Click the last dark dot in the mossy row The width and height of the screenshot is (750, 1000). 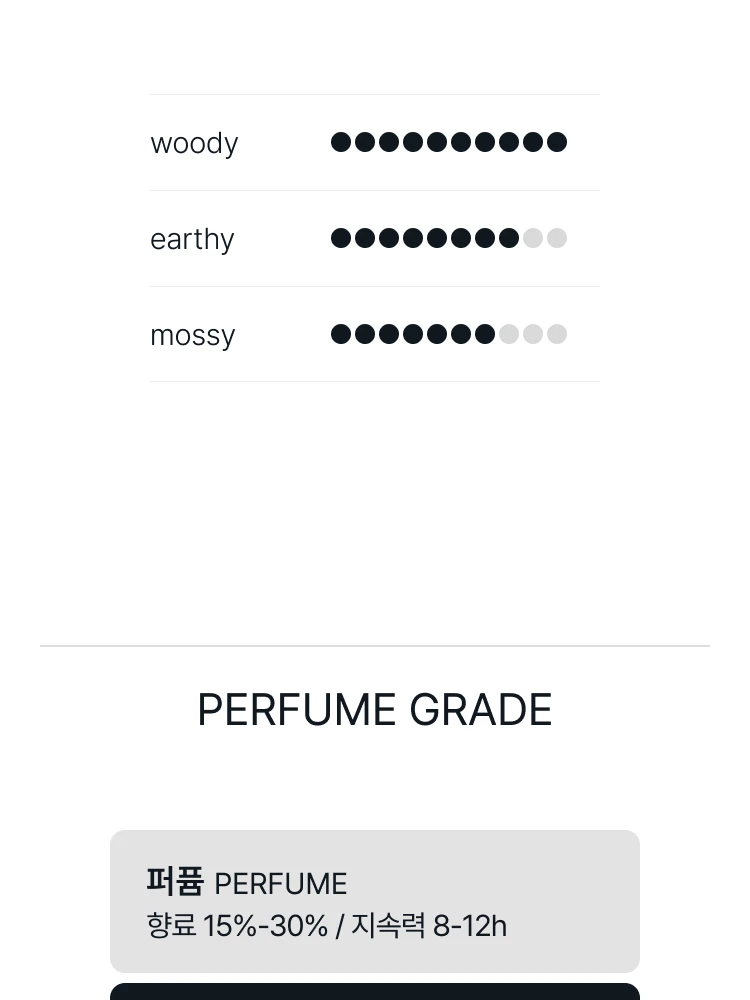point(485,334)
